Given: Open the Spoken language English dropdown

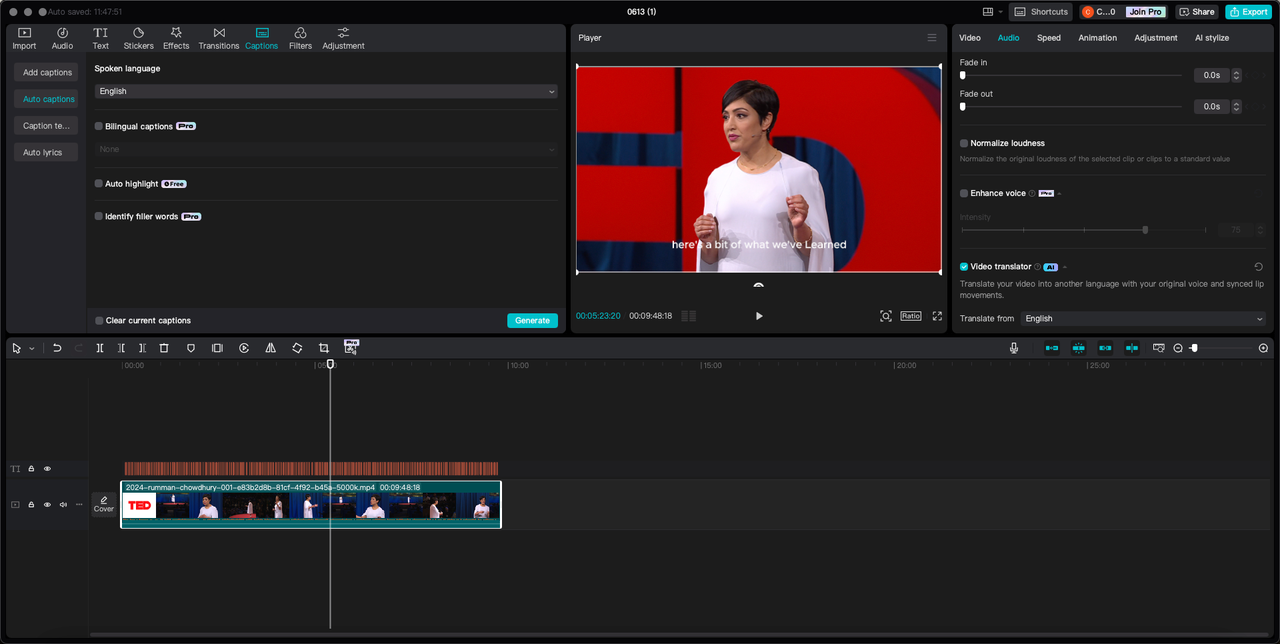Looking at the screenshot, I should (x=326, y=91).
